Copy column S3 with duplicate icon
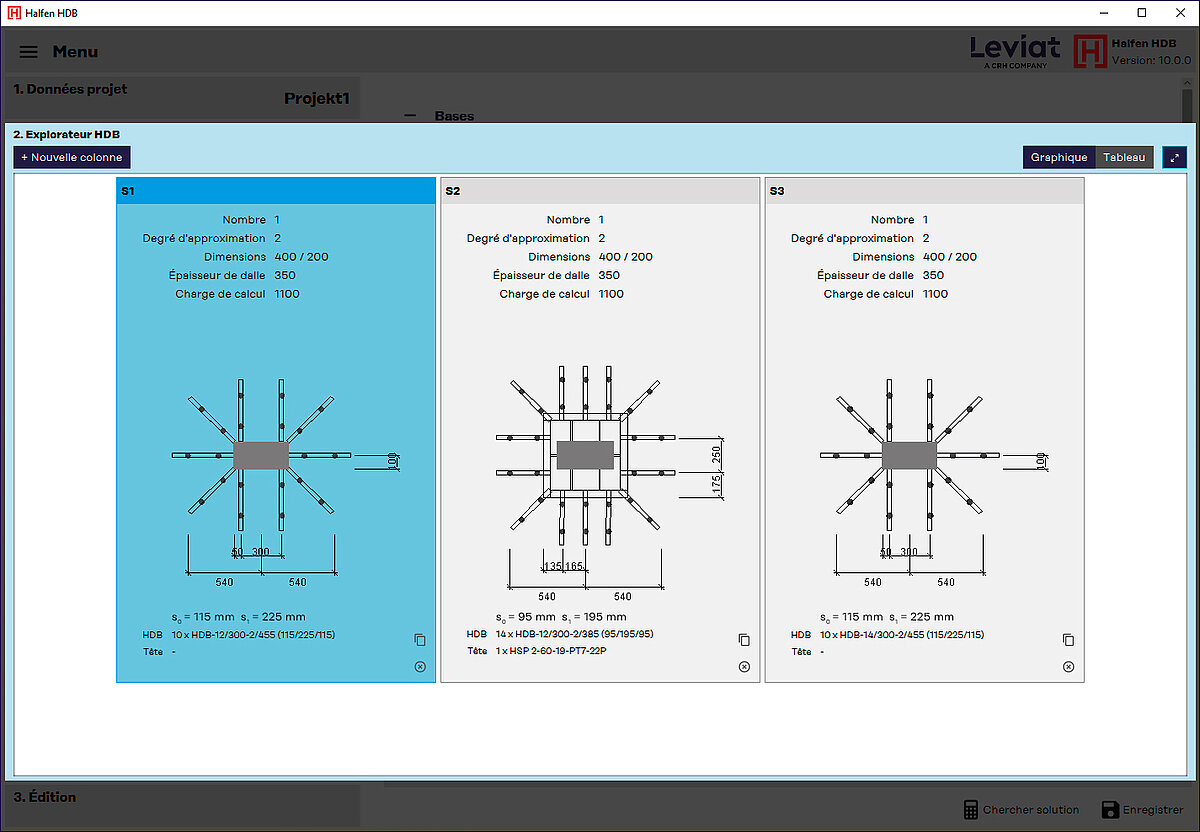Image resolution: width=1200 pixels, height=832 pixels. pos(1068,640)
